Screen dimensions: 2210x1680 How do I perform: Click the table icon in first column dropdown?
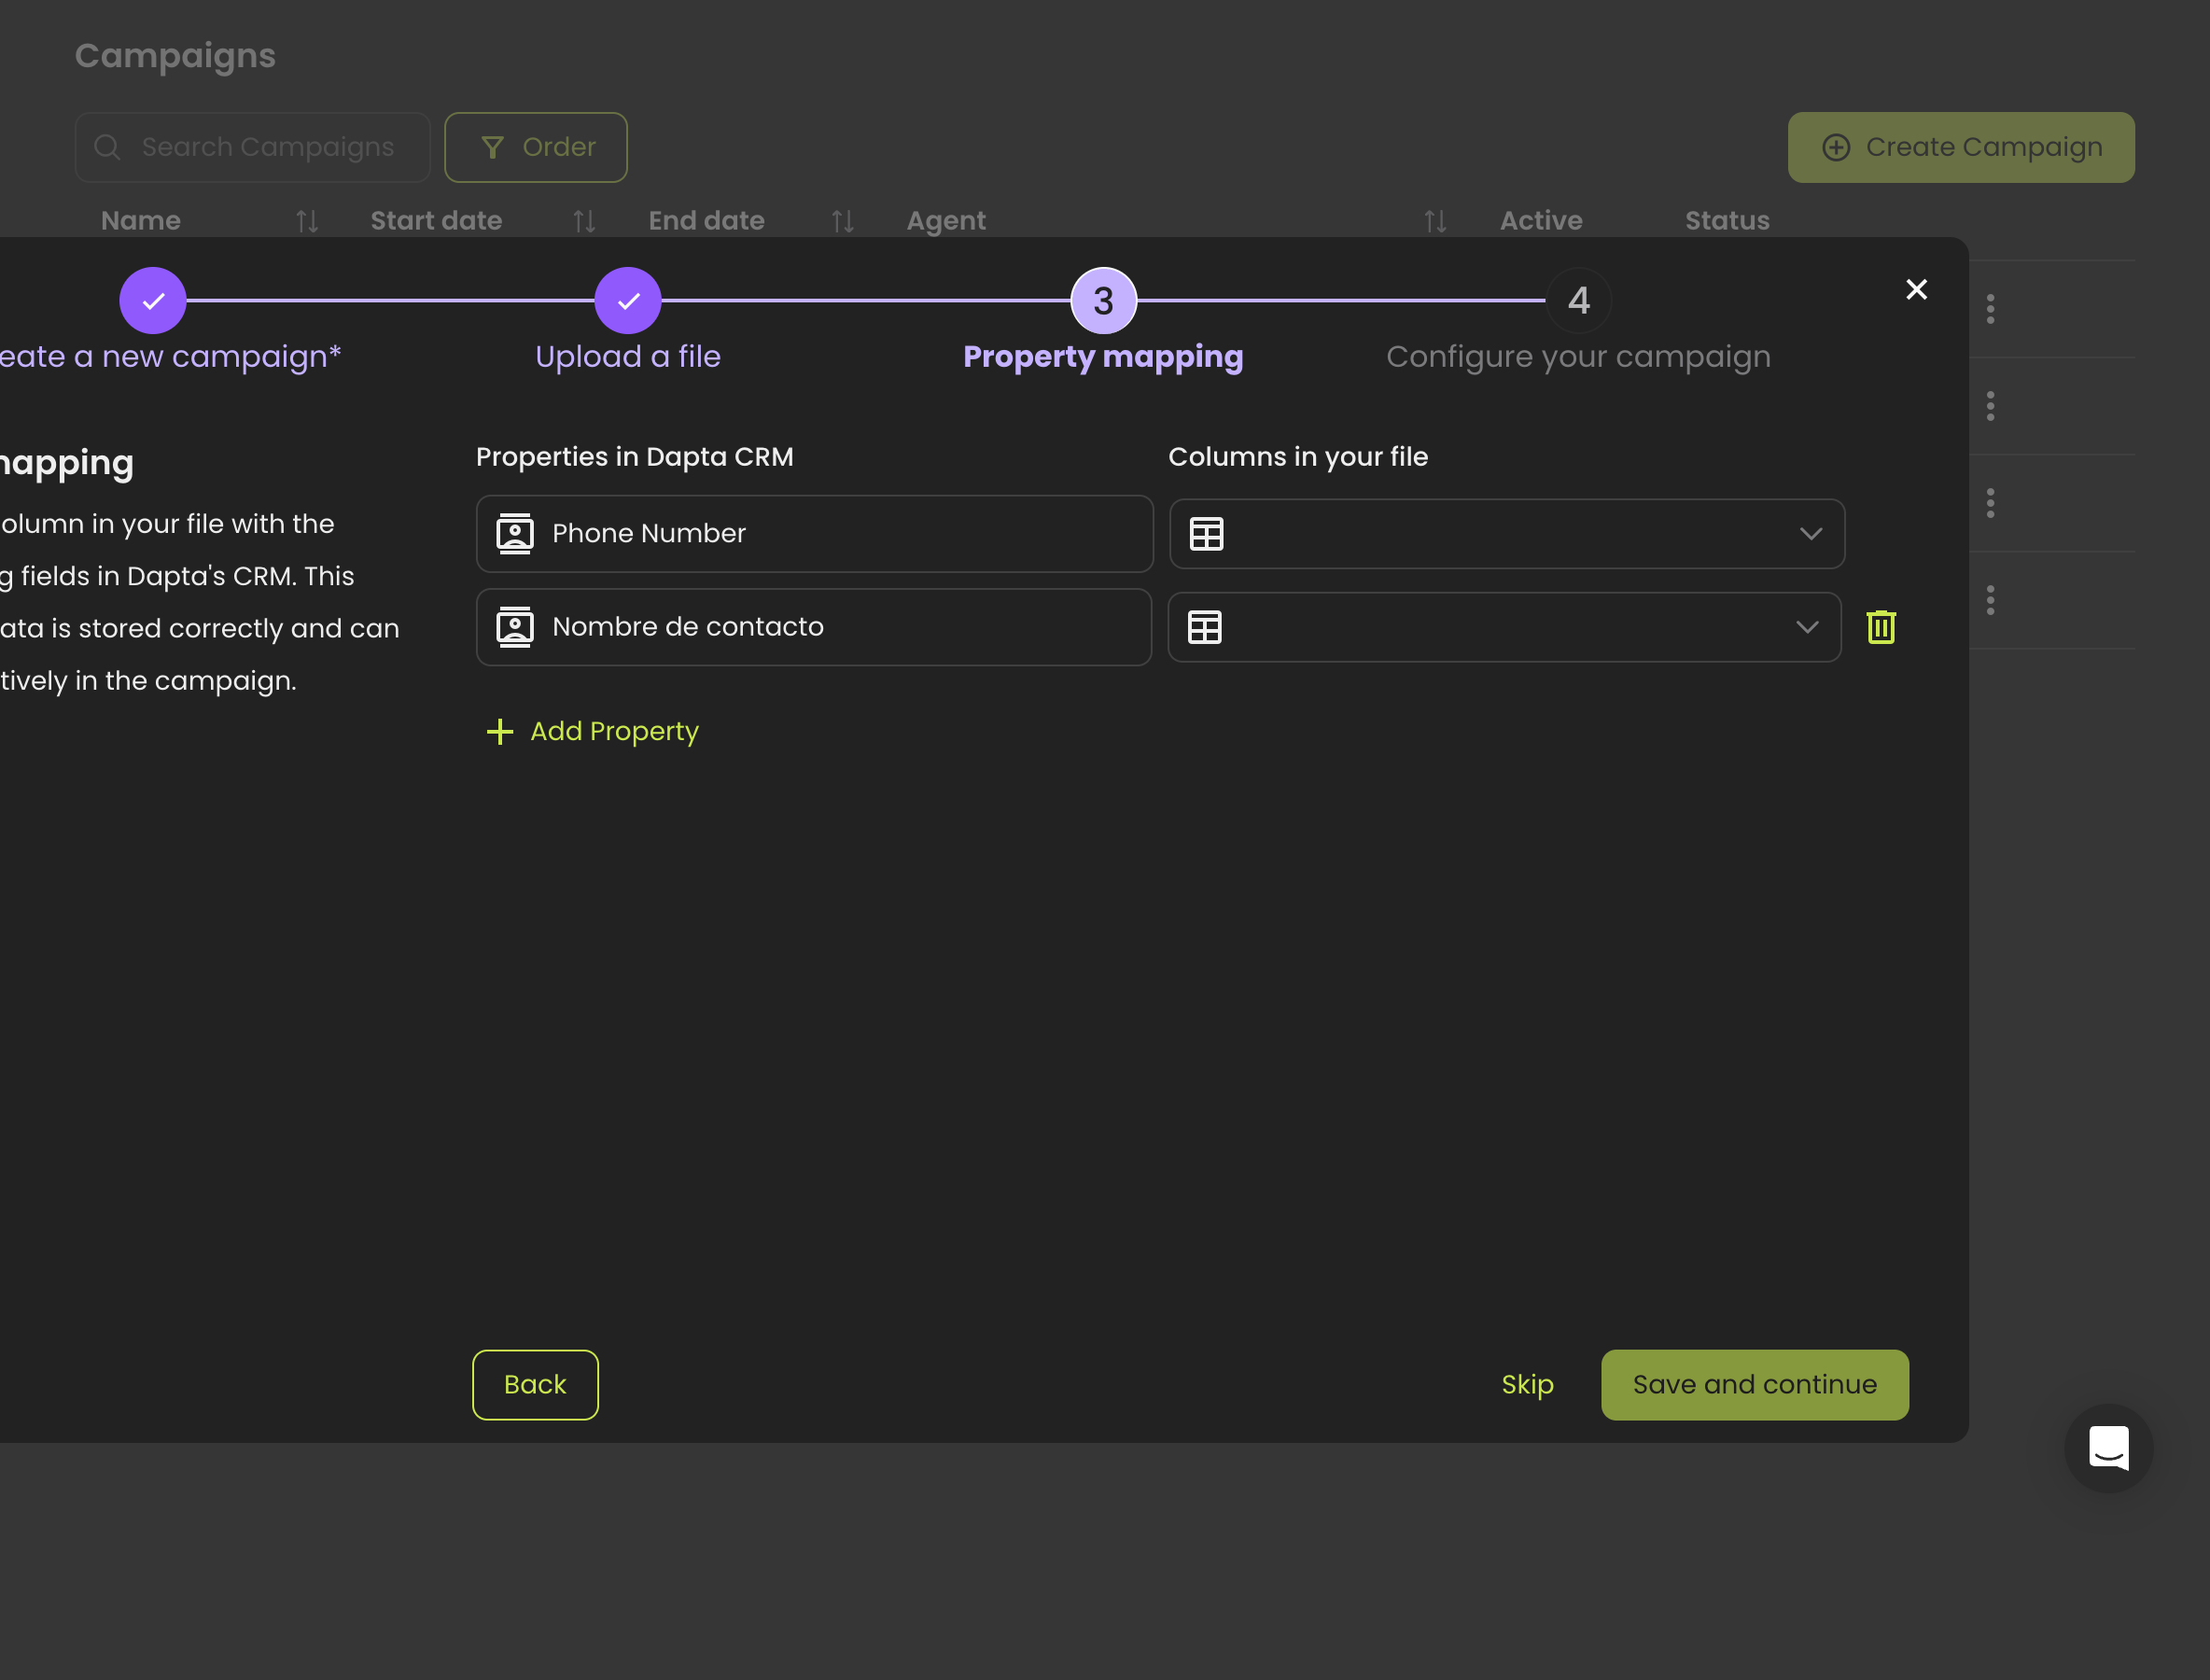[1206, 534]
